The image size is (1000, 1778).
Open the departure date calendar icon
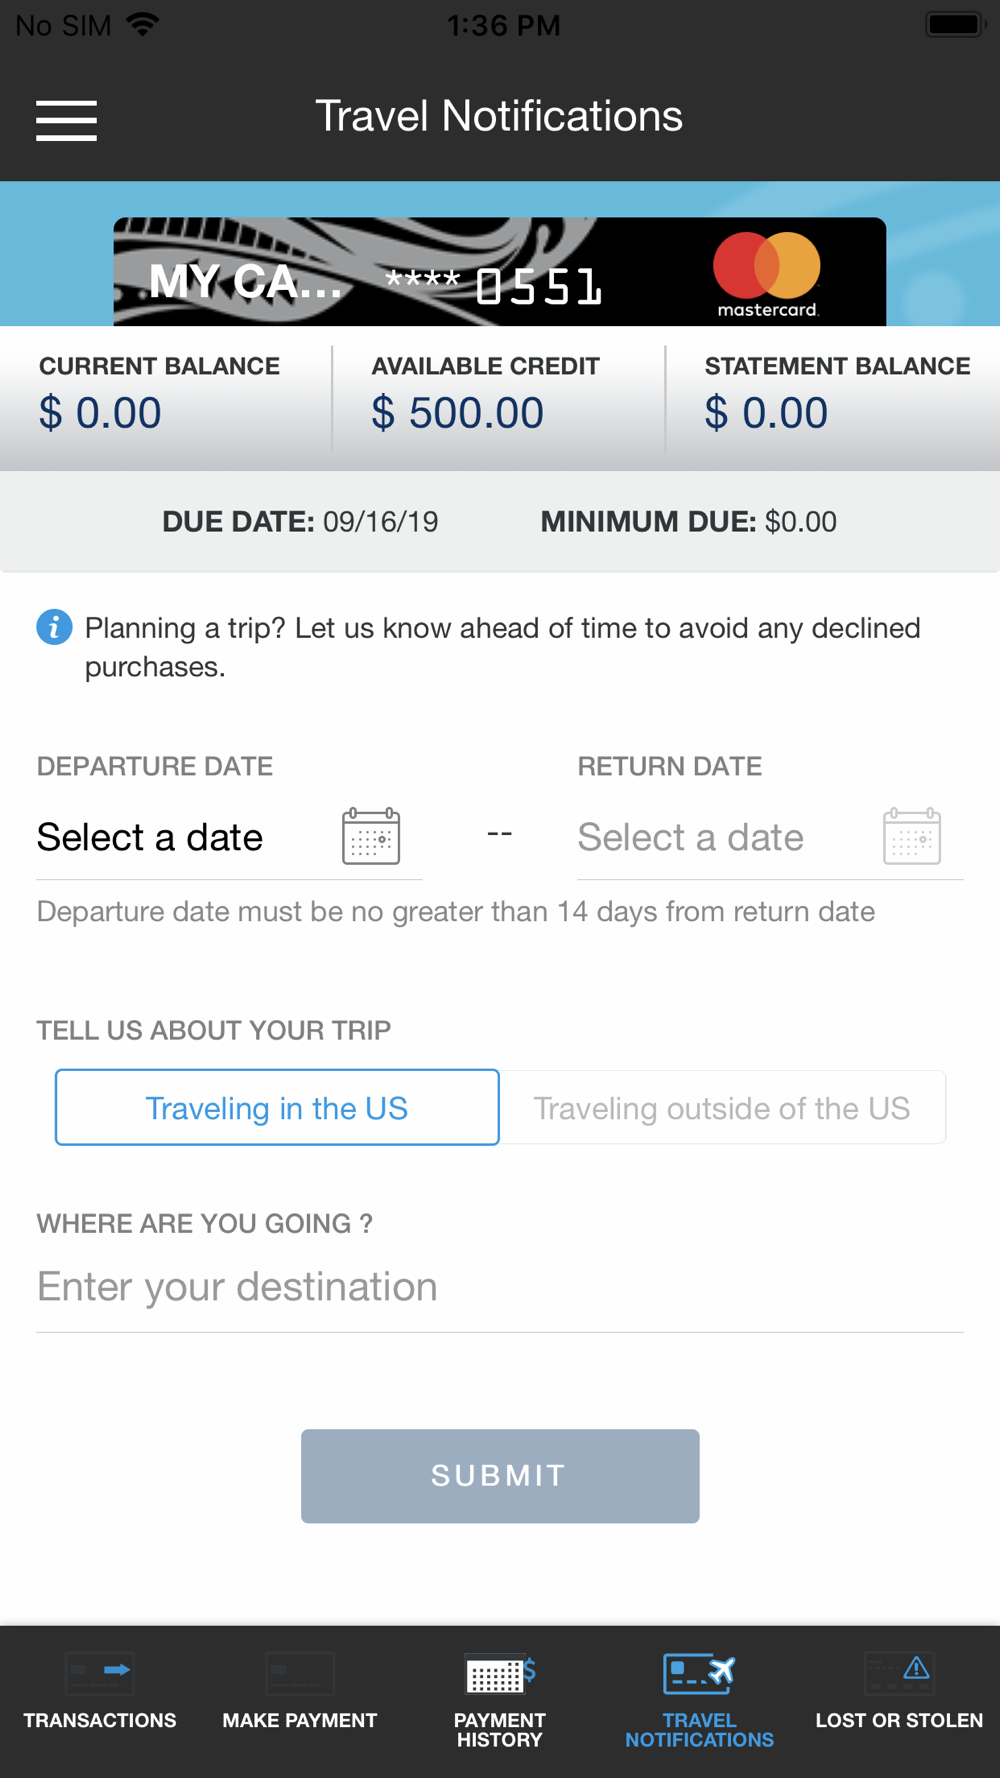coord(371,836)
